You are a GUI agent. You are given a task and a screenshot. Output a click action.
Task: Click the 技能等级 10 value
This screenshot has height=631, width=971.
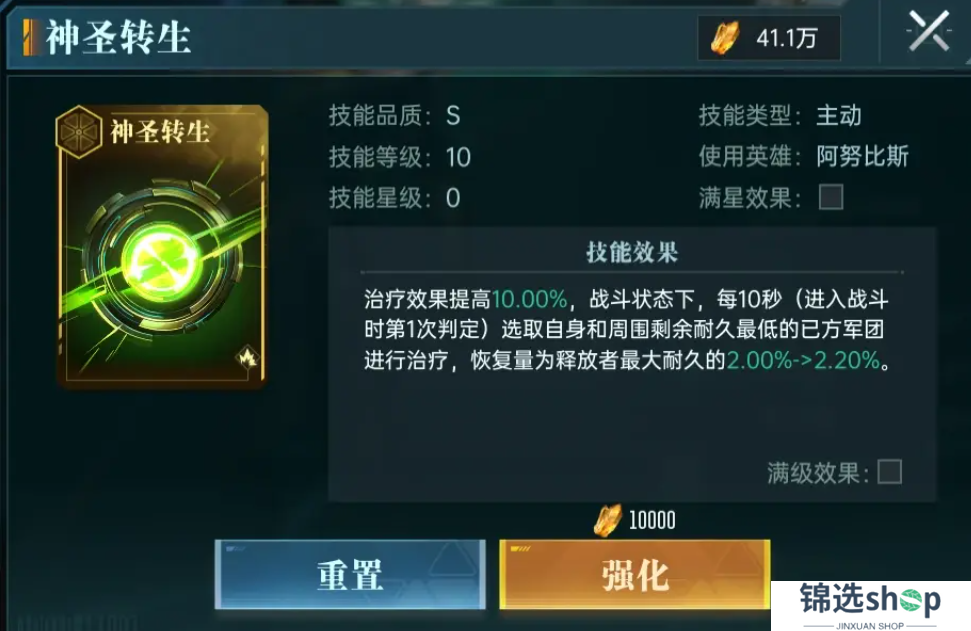pyautogui.click(x=458, y=157)
